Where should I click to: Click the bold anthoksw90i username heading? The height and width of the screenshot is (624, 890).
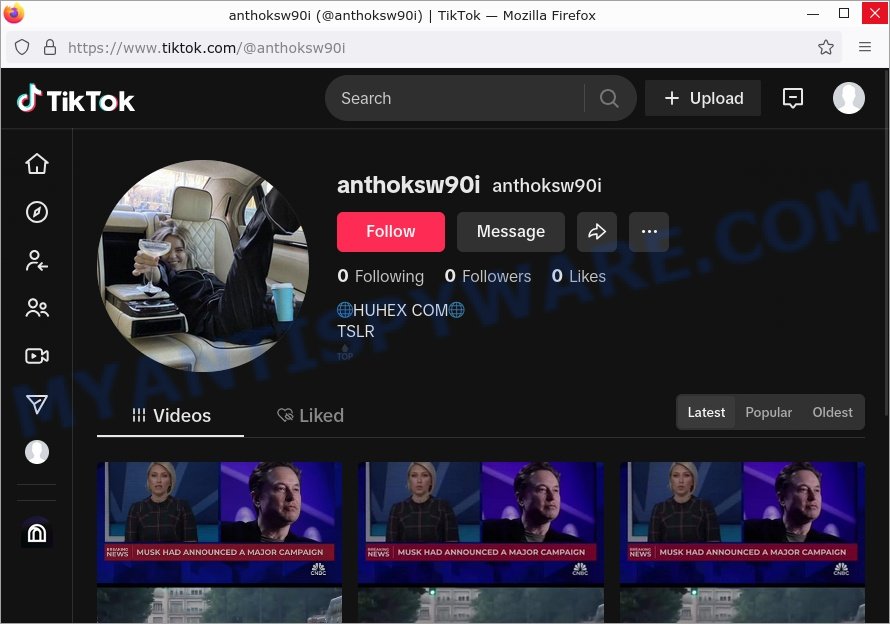[408, 185]
